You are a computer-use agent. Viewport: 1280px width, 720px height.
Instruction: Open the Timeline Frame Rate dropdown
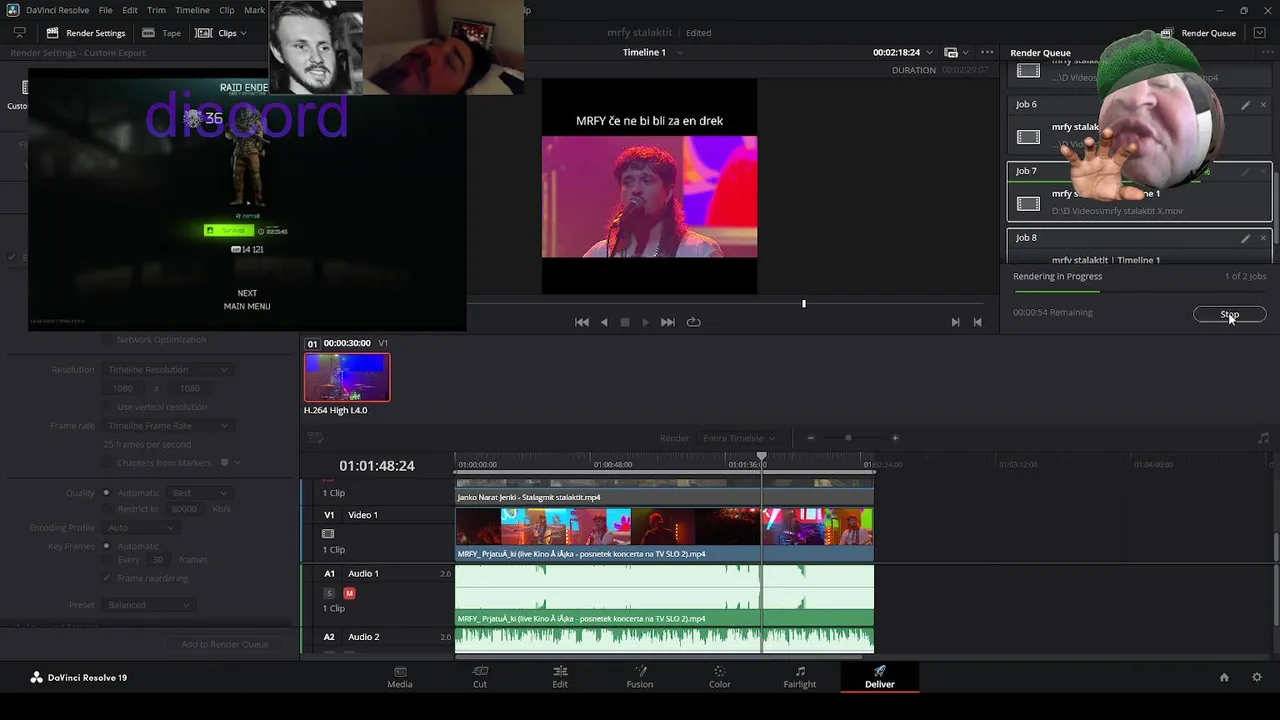pyautogui.click(x=167, y=426)
